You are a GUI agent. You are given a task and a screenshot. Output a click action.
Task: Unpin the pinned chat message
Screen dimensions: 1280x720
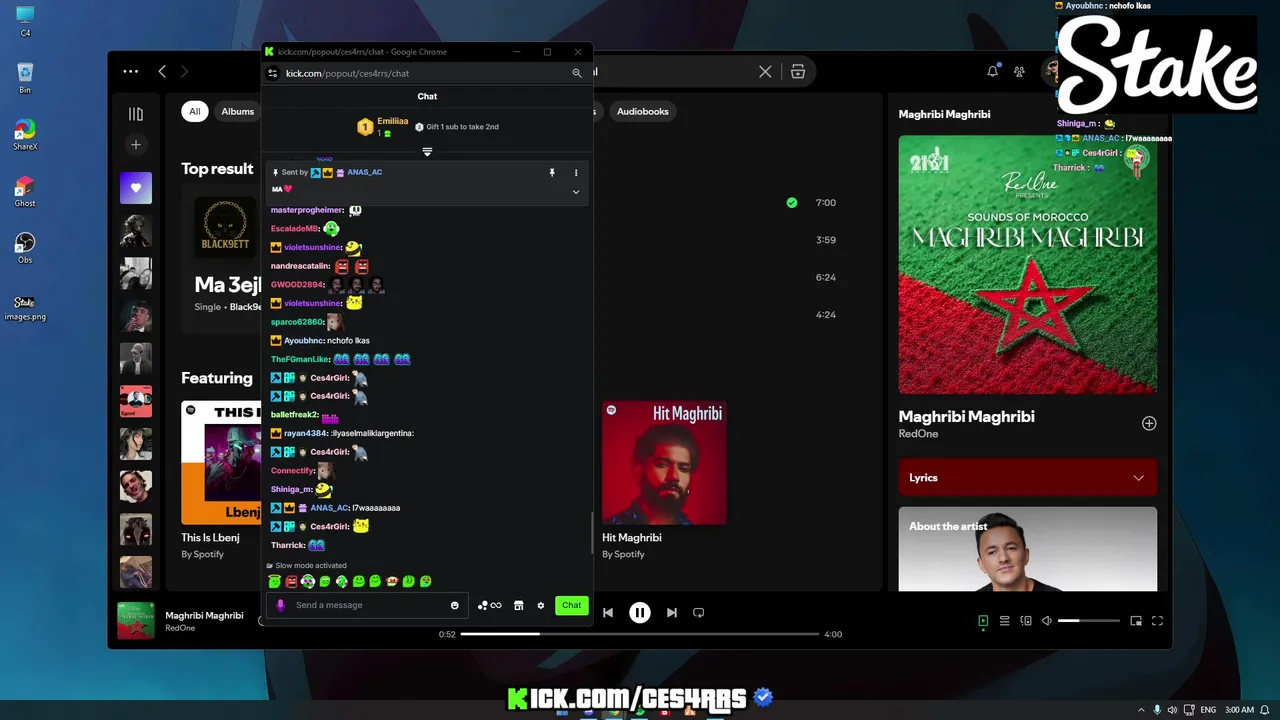coord(551,173)
